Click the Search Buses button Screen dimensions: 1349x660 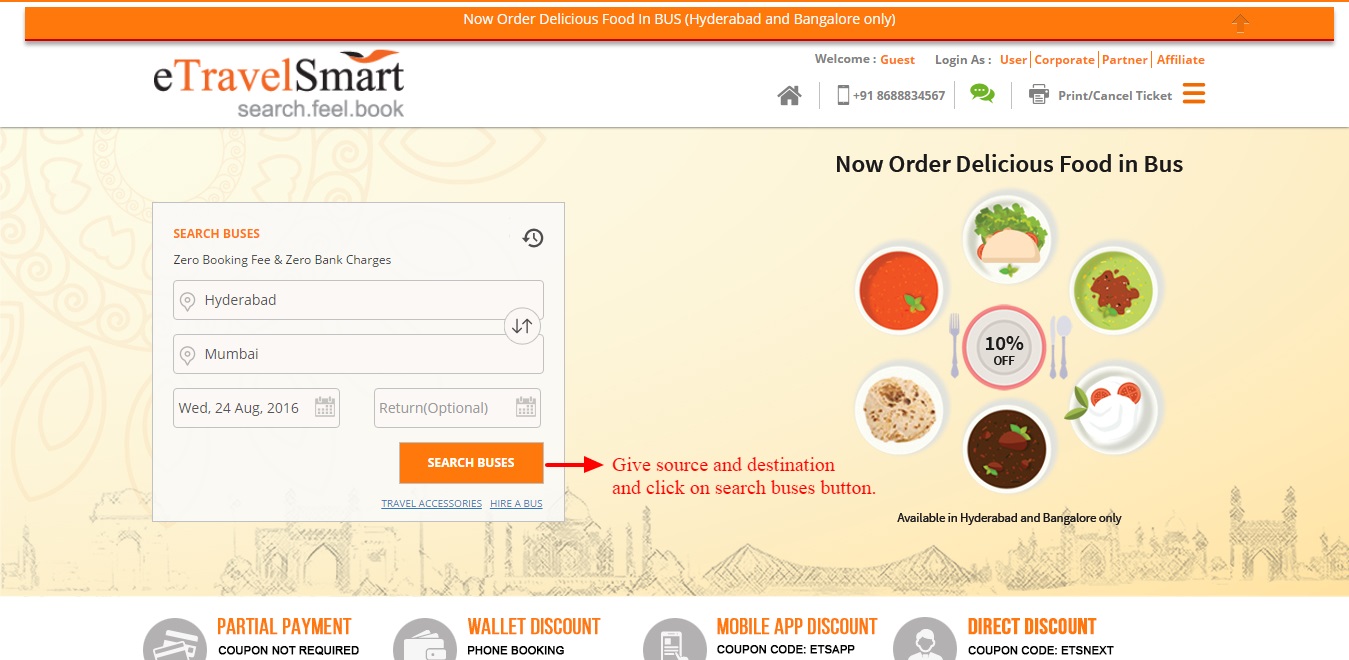coord(471,462)
